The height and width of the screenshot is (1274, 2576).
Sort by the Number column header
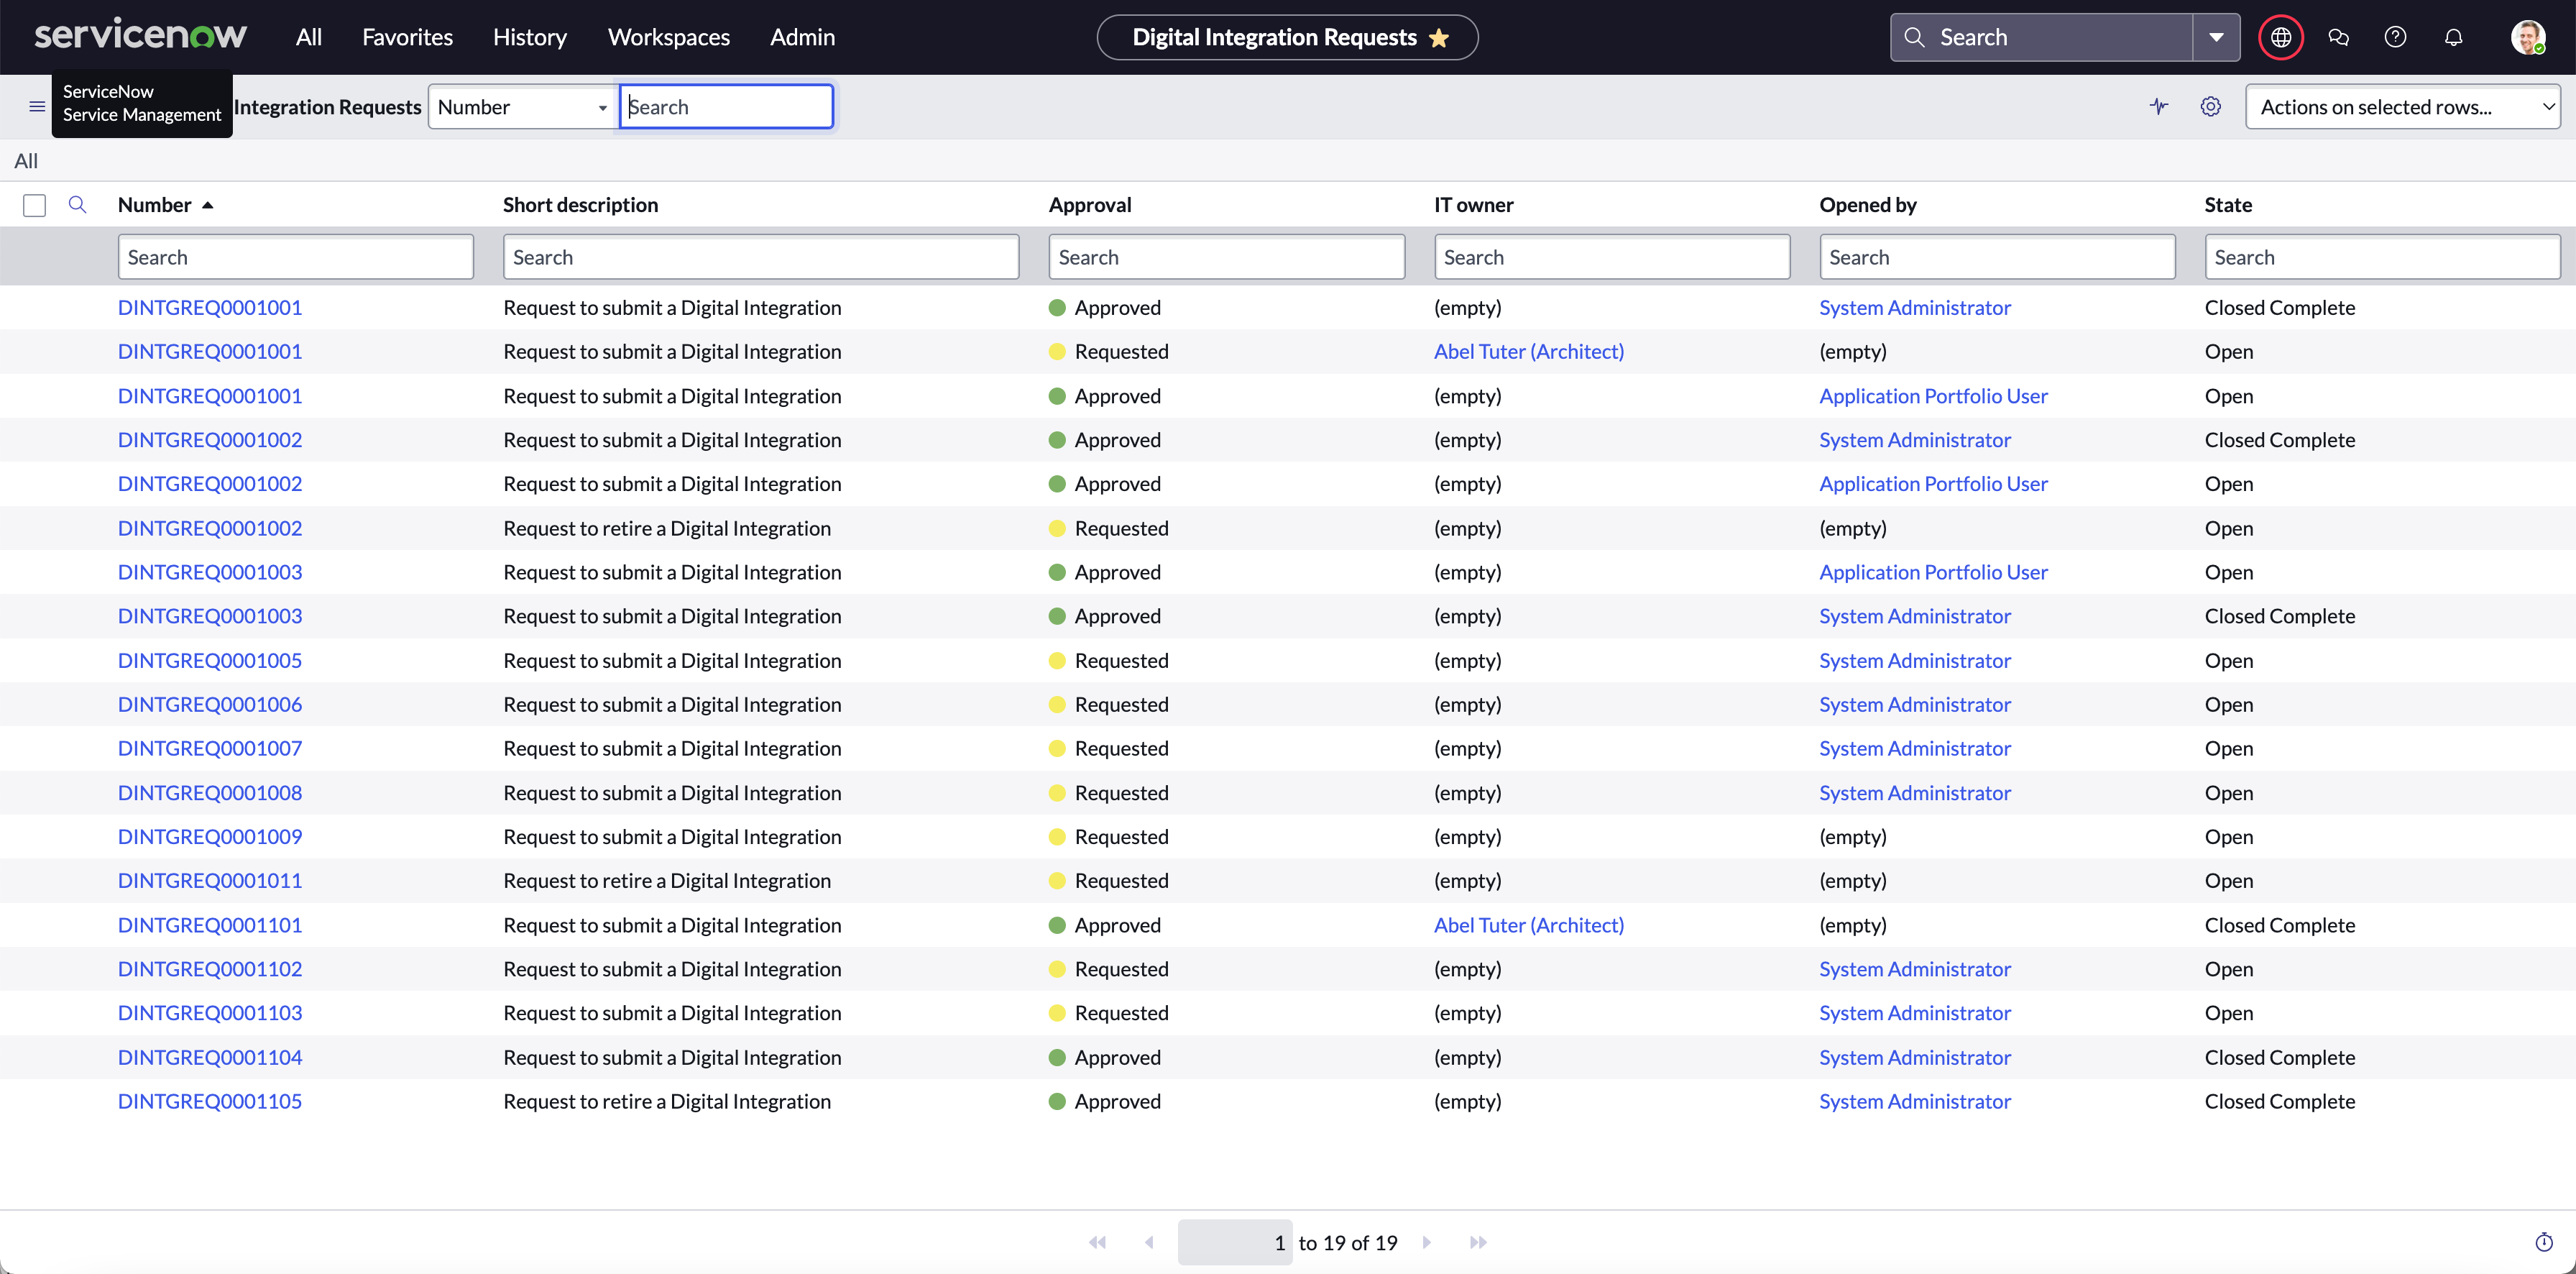pyautogui.click(x=155, y=205)
